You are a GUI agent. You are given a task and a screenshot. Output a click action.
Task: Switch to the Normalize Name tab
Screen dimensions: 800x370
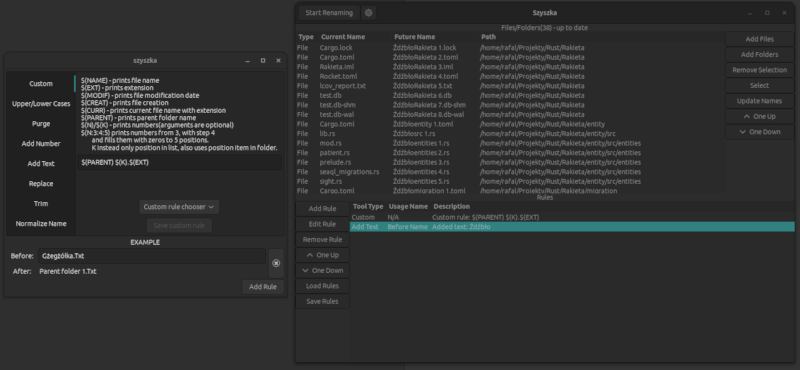point(41,224)
